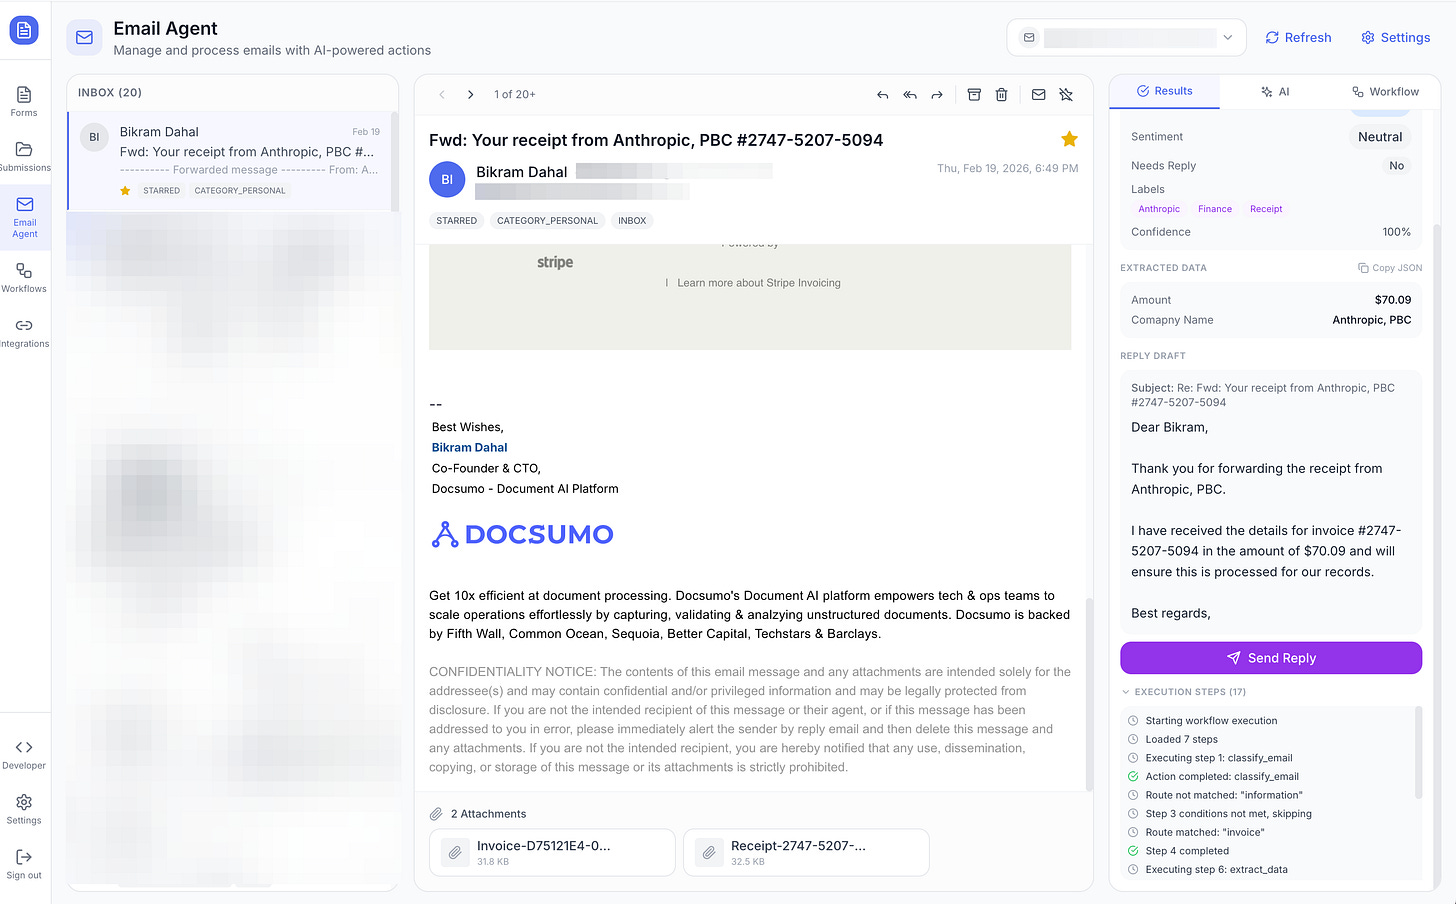Click the app logo icon in the sidebar
This screenshot has width=1456, height=904.
pos(24,31)
